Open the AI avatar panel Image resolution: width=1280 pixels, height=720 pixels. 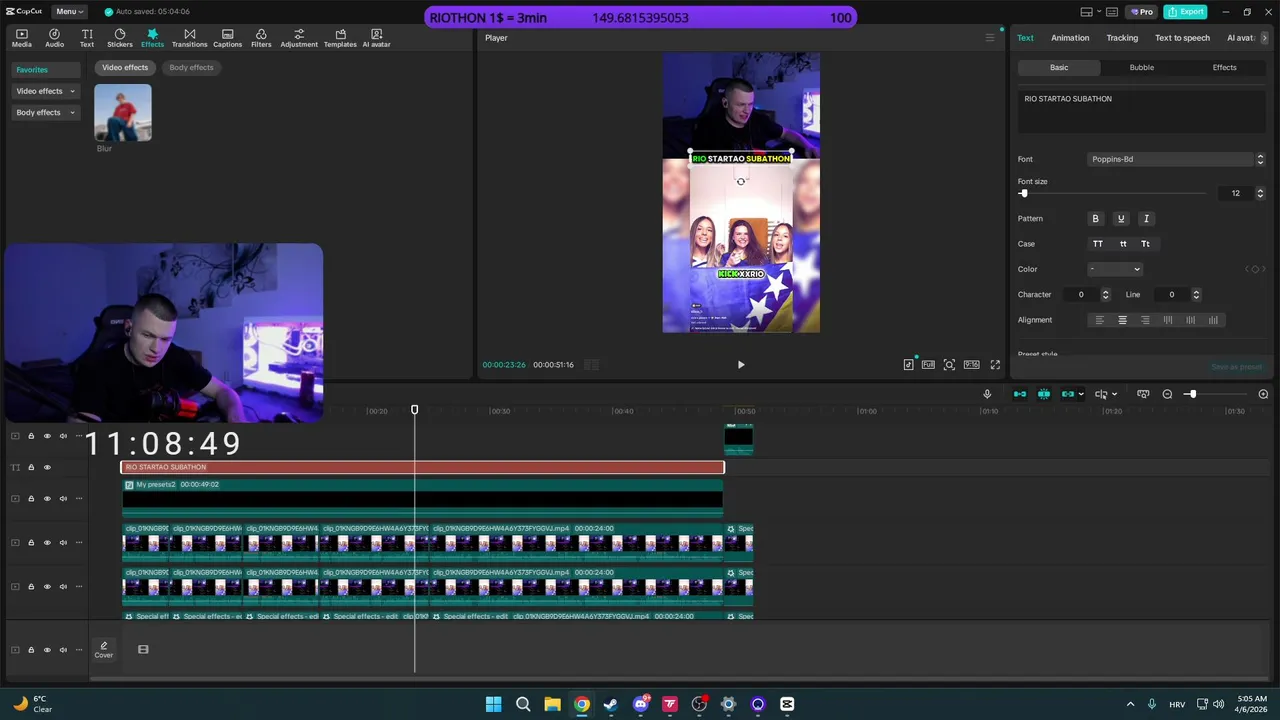click(377, 38)
